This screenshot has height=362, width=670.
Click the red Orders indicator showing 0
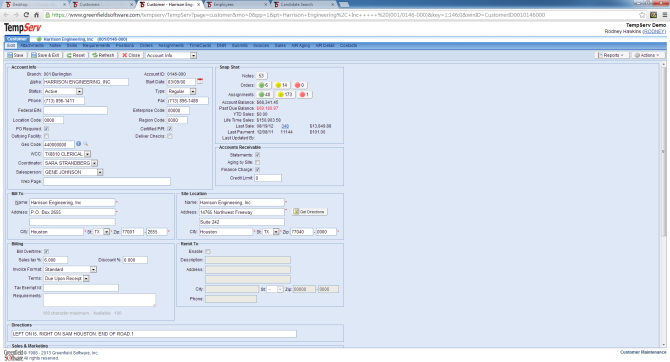point(300,85)
